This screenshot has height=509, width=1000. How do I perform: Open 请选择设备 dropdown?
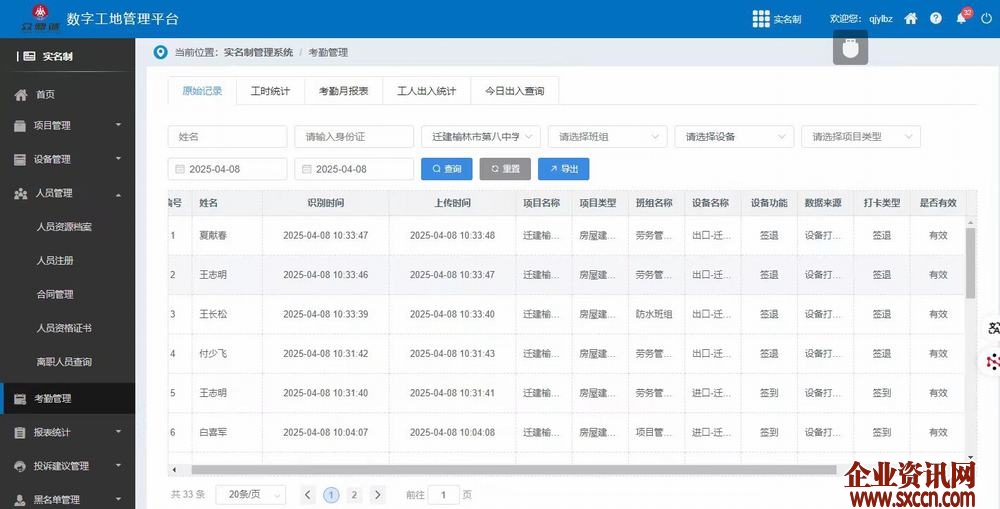click(734, 136)
